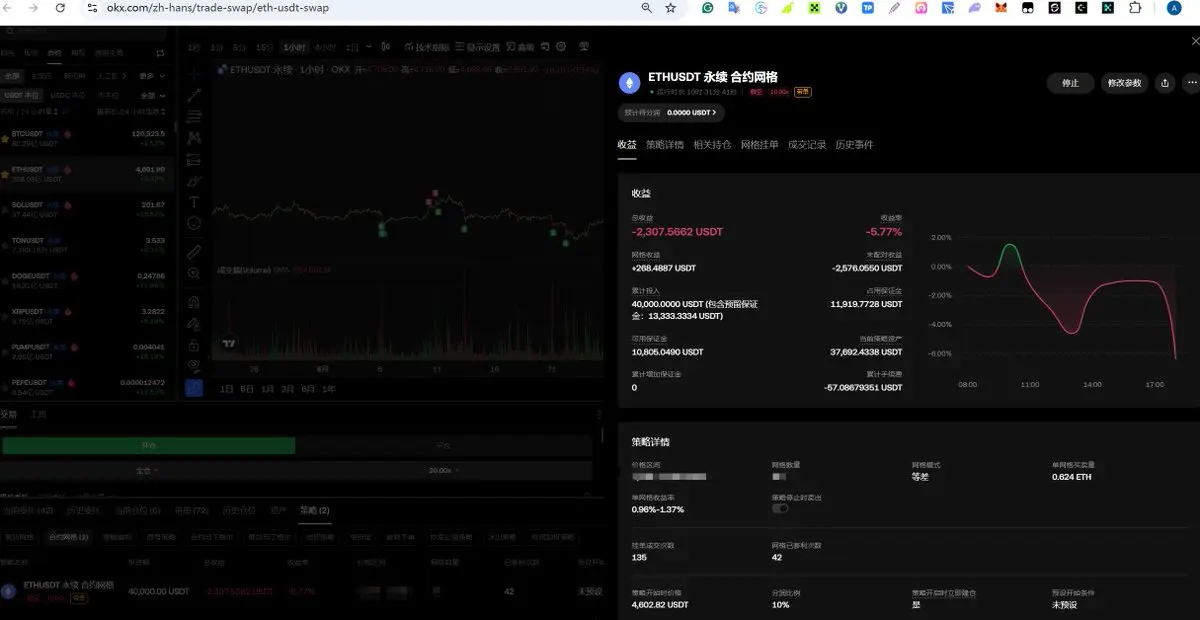Switch to the 收益 tab
The image size is (1200, 620).
(x=627, y=145)
